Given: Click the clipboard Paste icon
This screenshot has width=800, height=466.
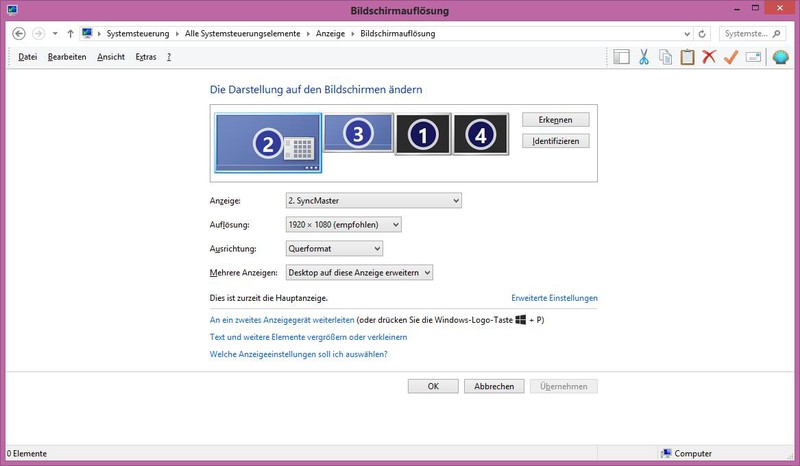Looking at the screenshot, I should (687, 57).
